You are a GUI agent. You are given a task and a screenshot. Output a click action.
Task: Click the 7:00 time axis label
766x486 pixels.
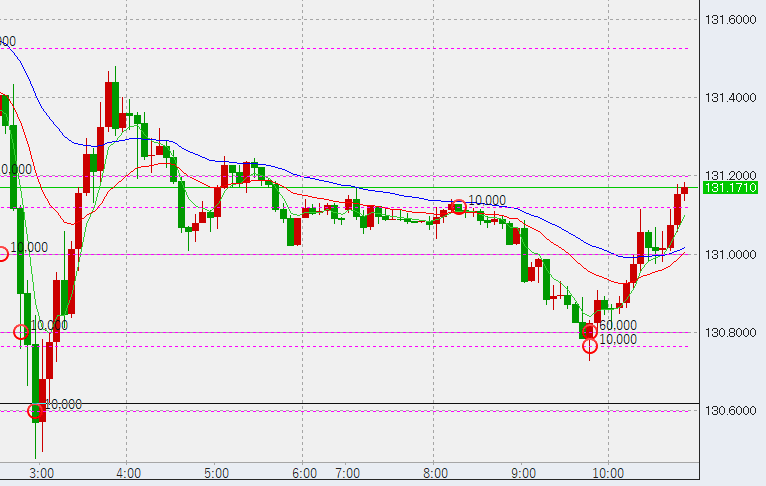coord(347,472)
